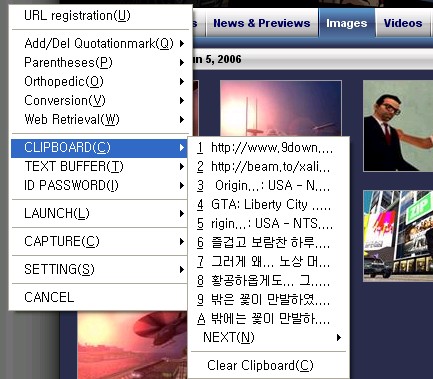The height and width of the screenshot is (379, 433).
Task: Paste clipboard entry 1 http://www.9down
Action: click(x=269, y=147)
